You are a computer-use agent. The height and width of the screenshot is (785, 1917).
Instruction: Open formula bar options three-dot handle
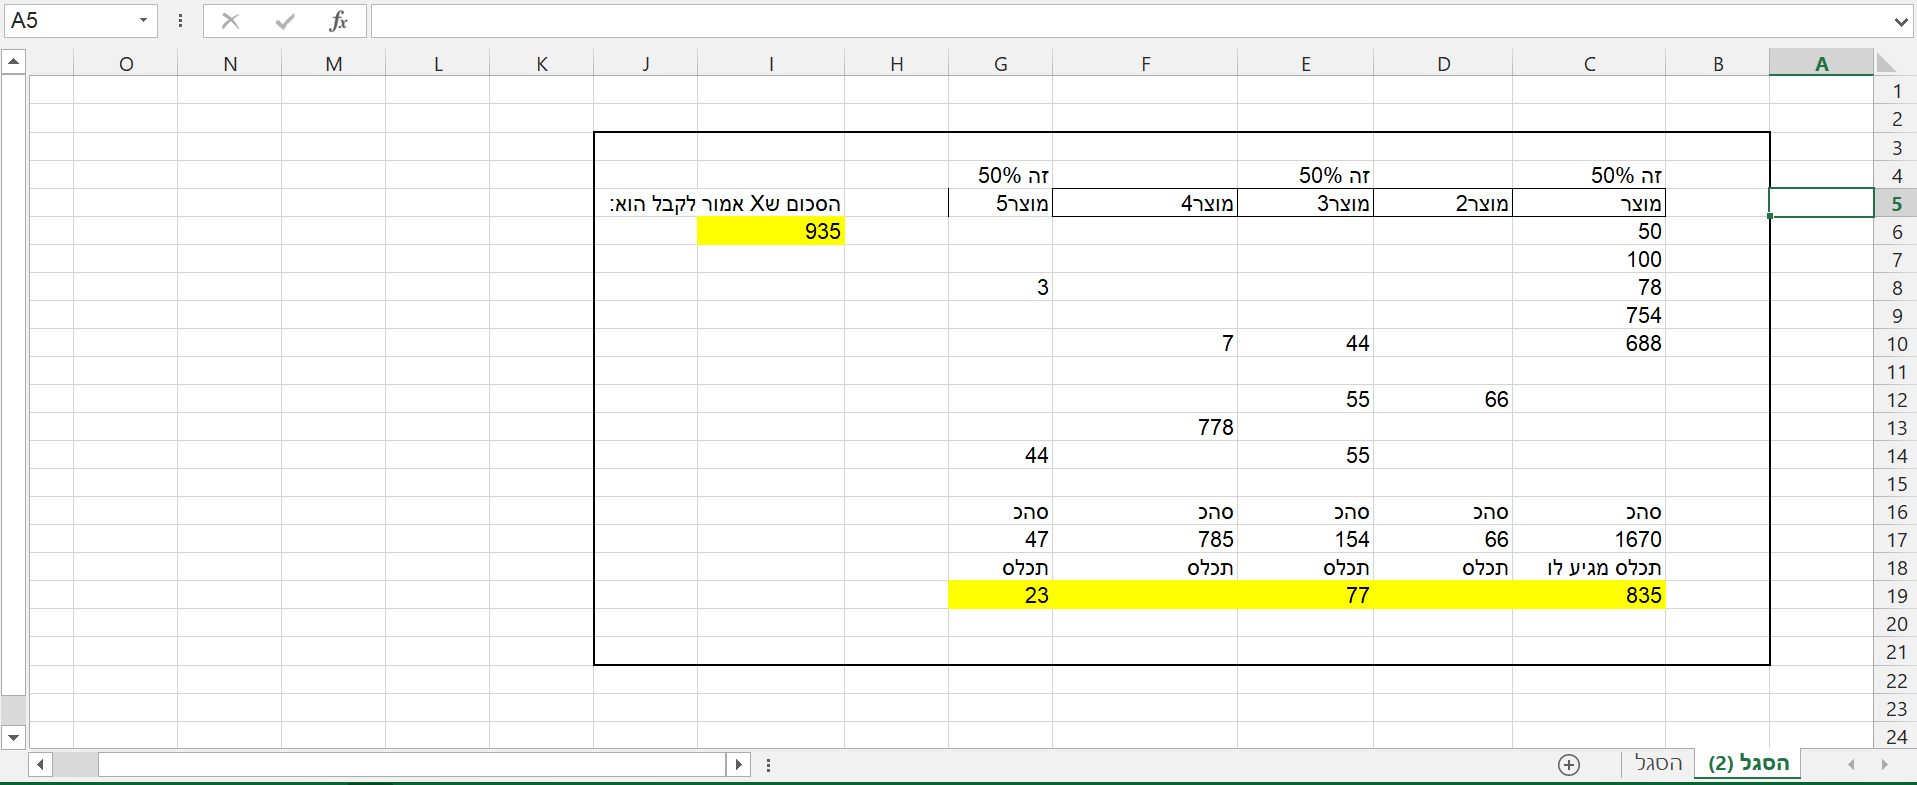click(x=180, y=21)
